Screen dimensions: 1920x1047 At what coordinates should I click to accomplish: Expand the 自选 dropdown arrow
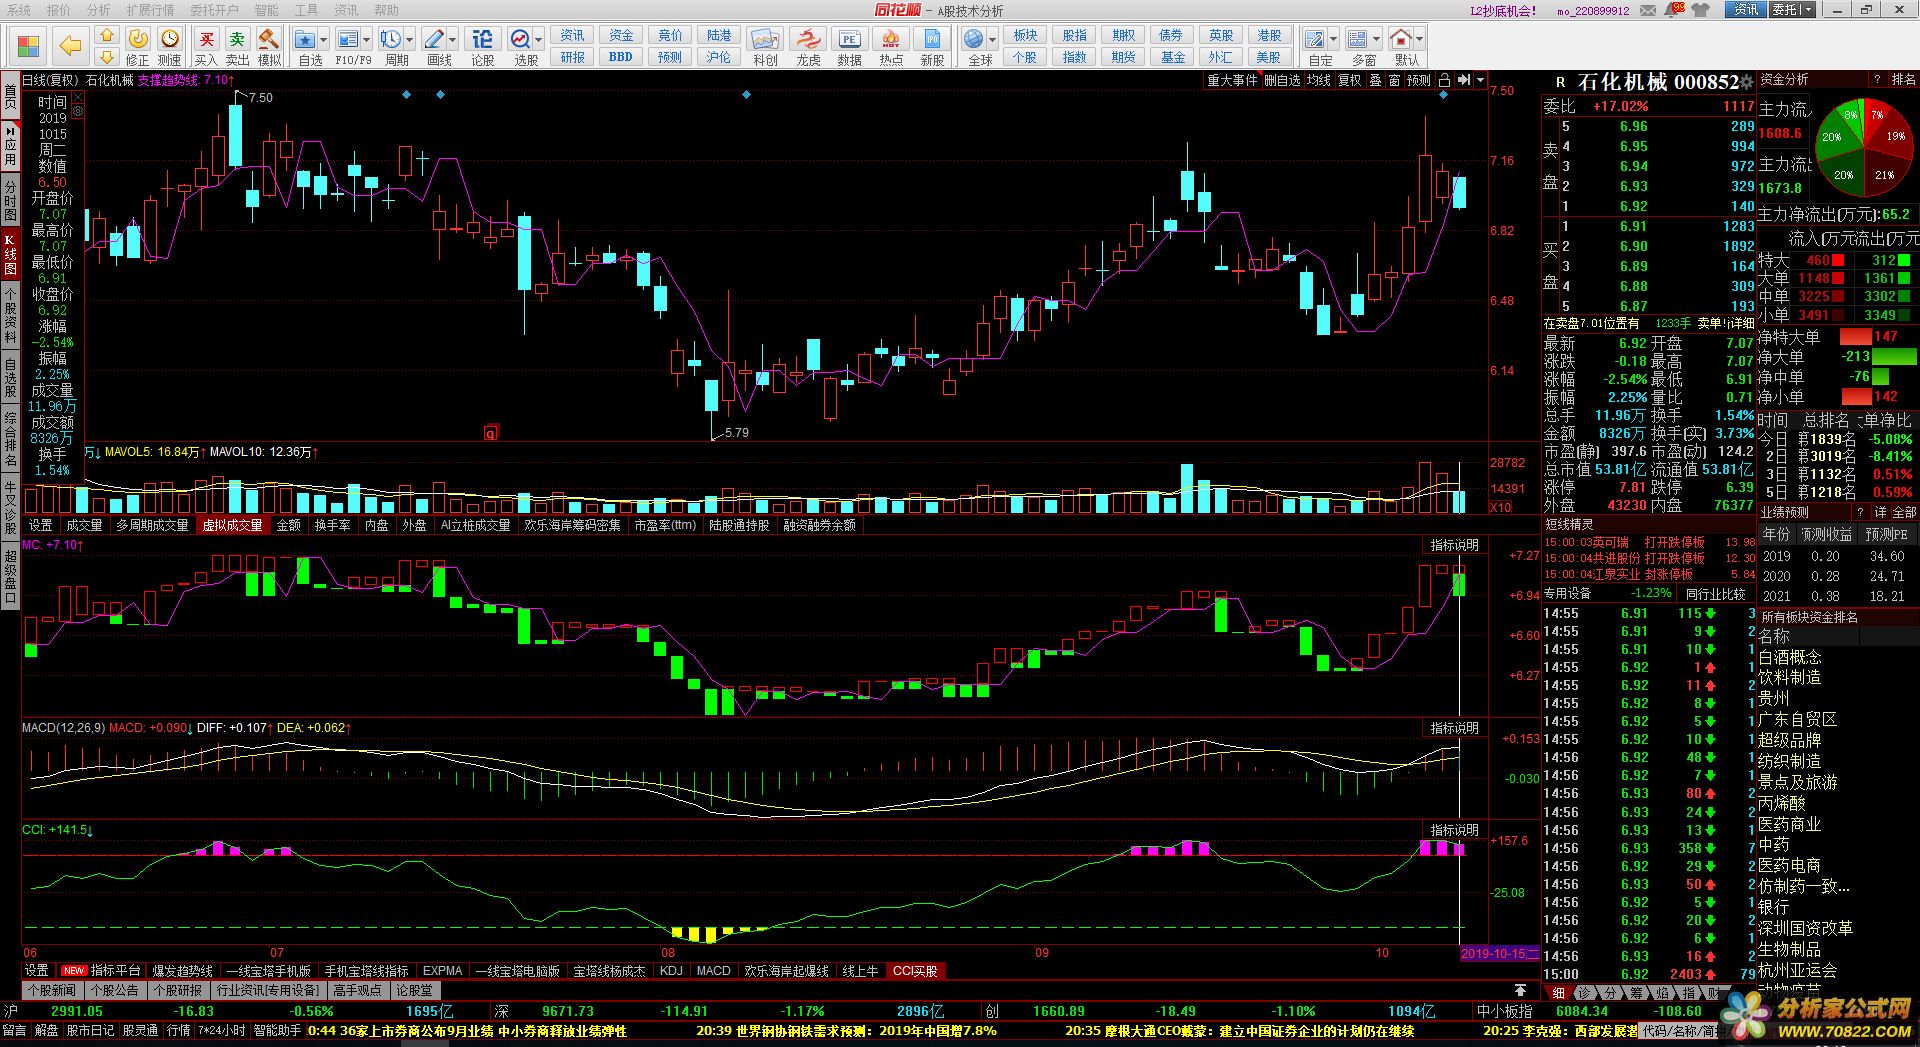[325, 40]
